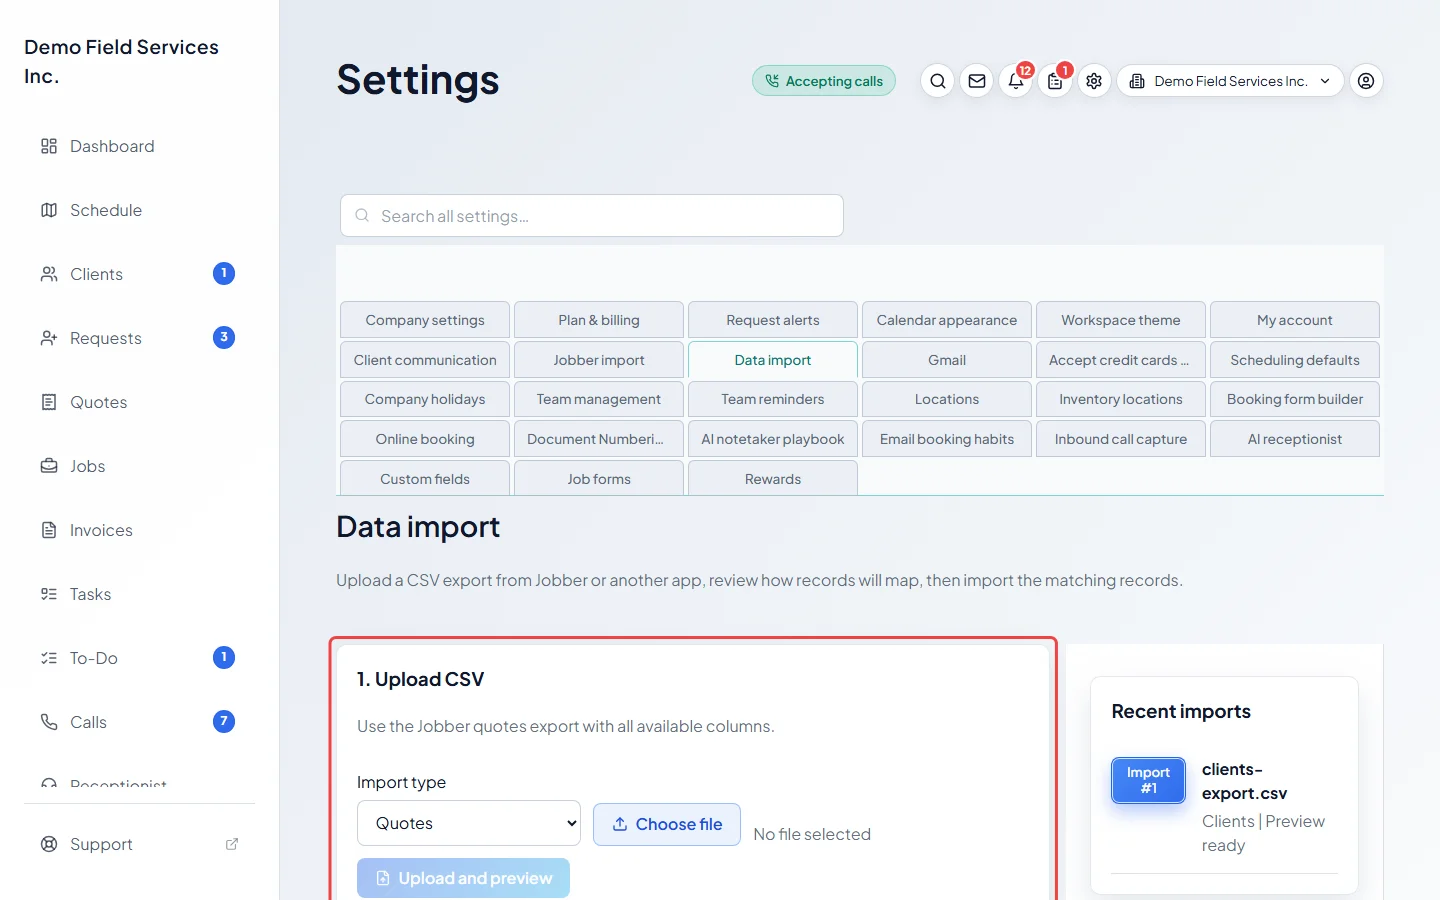Open Jobs from the sidebar
The width and height of the screenshot is (1440, 900).
139,466
